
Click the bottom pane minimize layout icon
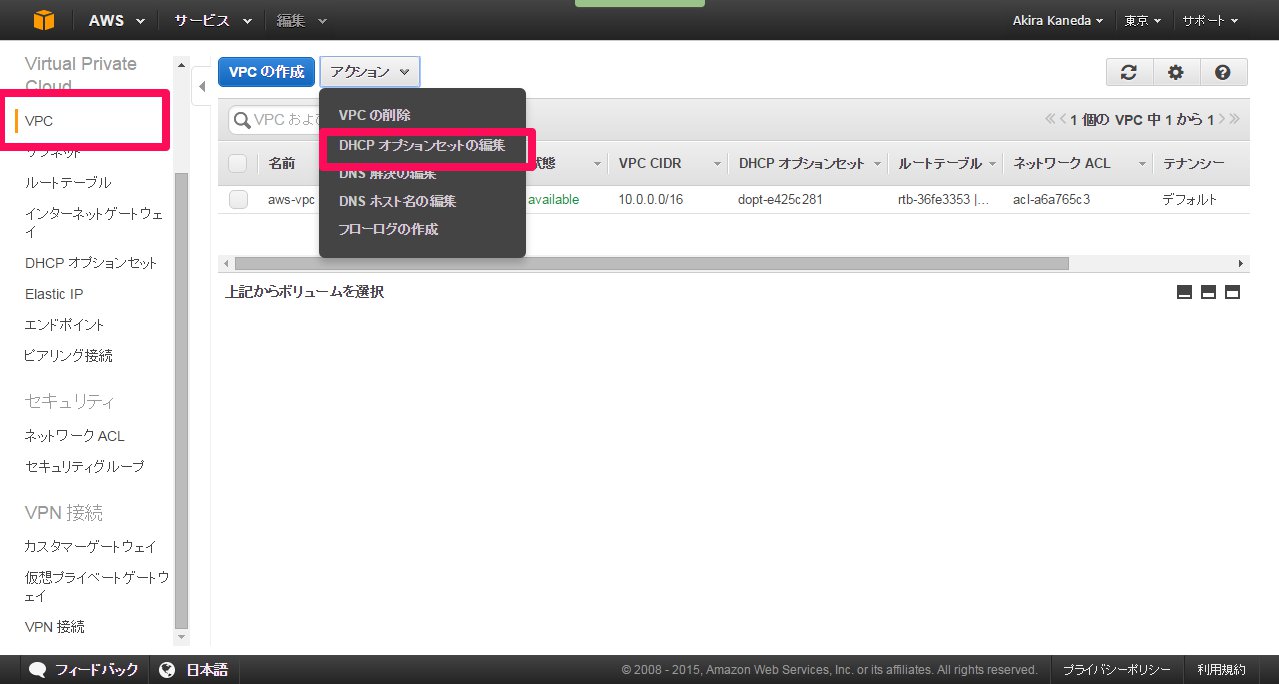click(1184, 292)
